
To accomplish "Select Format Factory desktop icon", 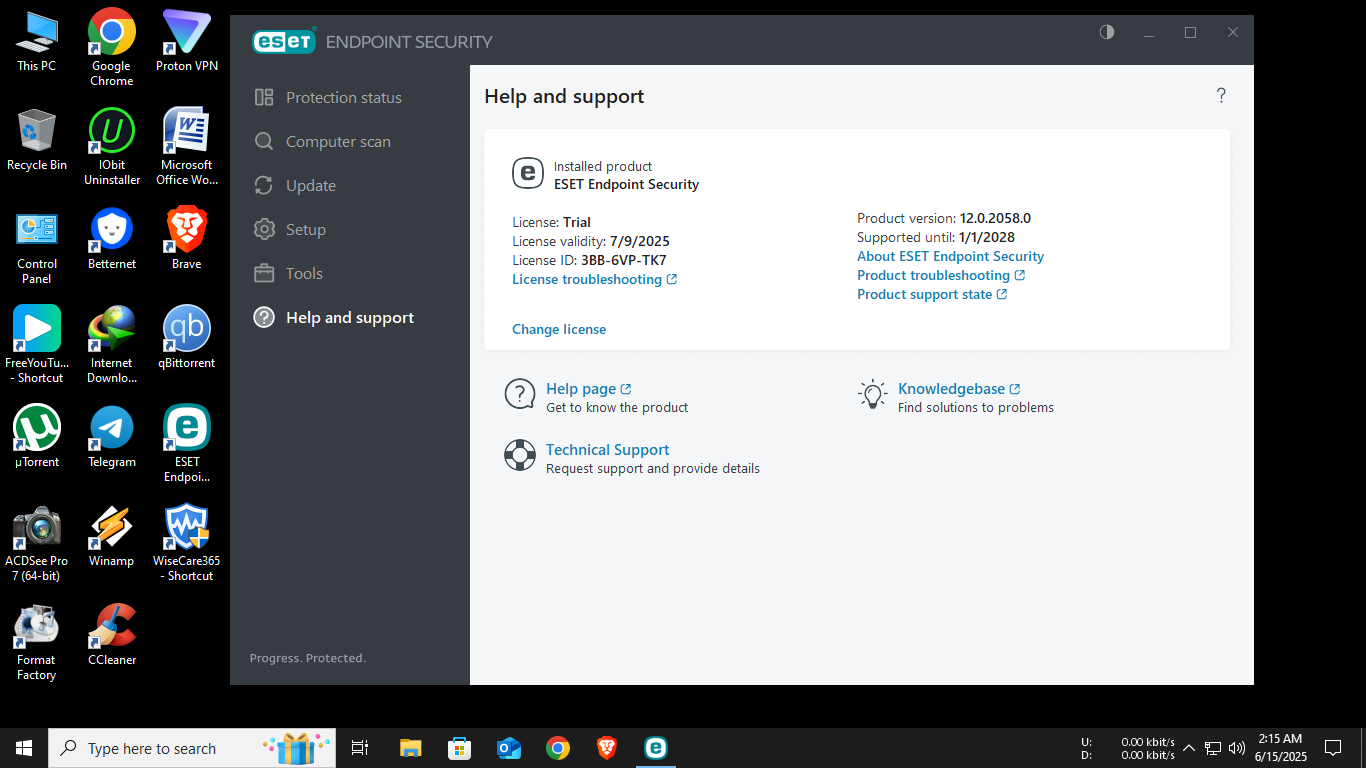I will (x=37, y=642).
